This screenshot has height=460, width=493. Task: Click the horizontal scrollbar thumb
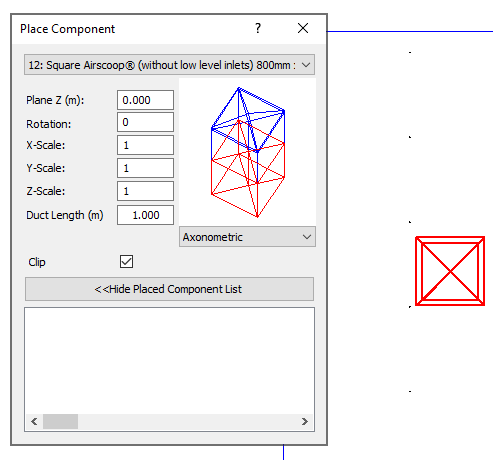click(60, 421)
